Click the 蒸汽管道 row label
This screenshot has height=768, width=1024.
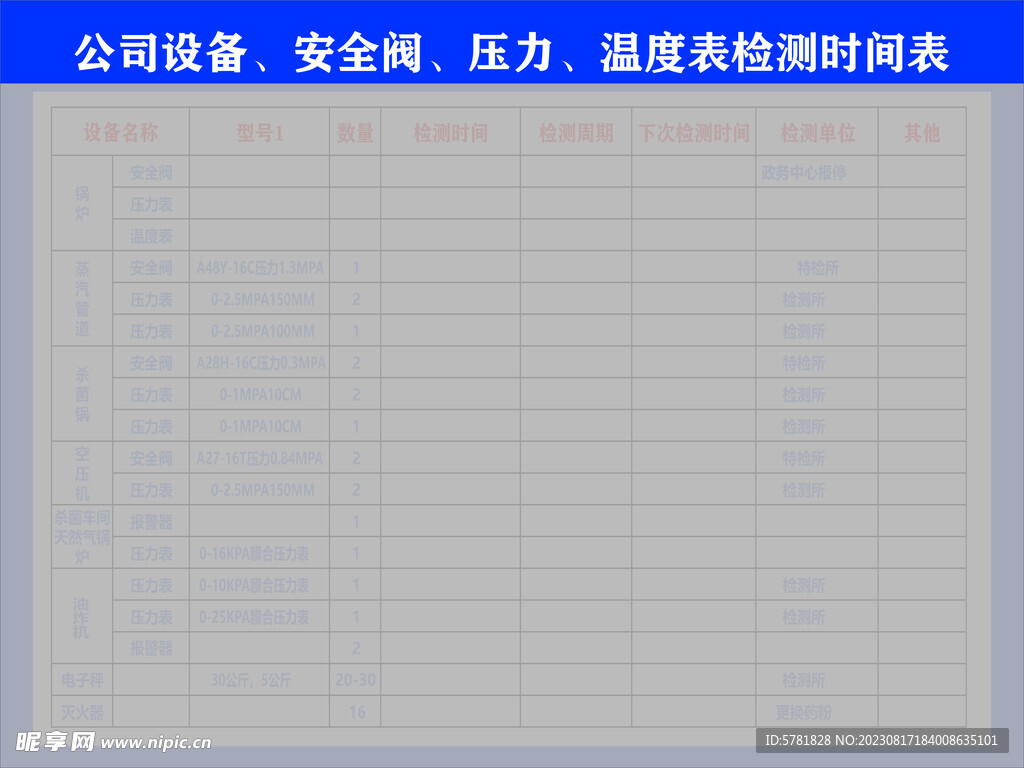point(80,299)
